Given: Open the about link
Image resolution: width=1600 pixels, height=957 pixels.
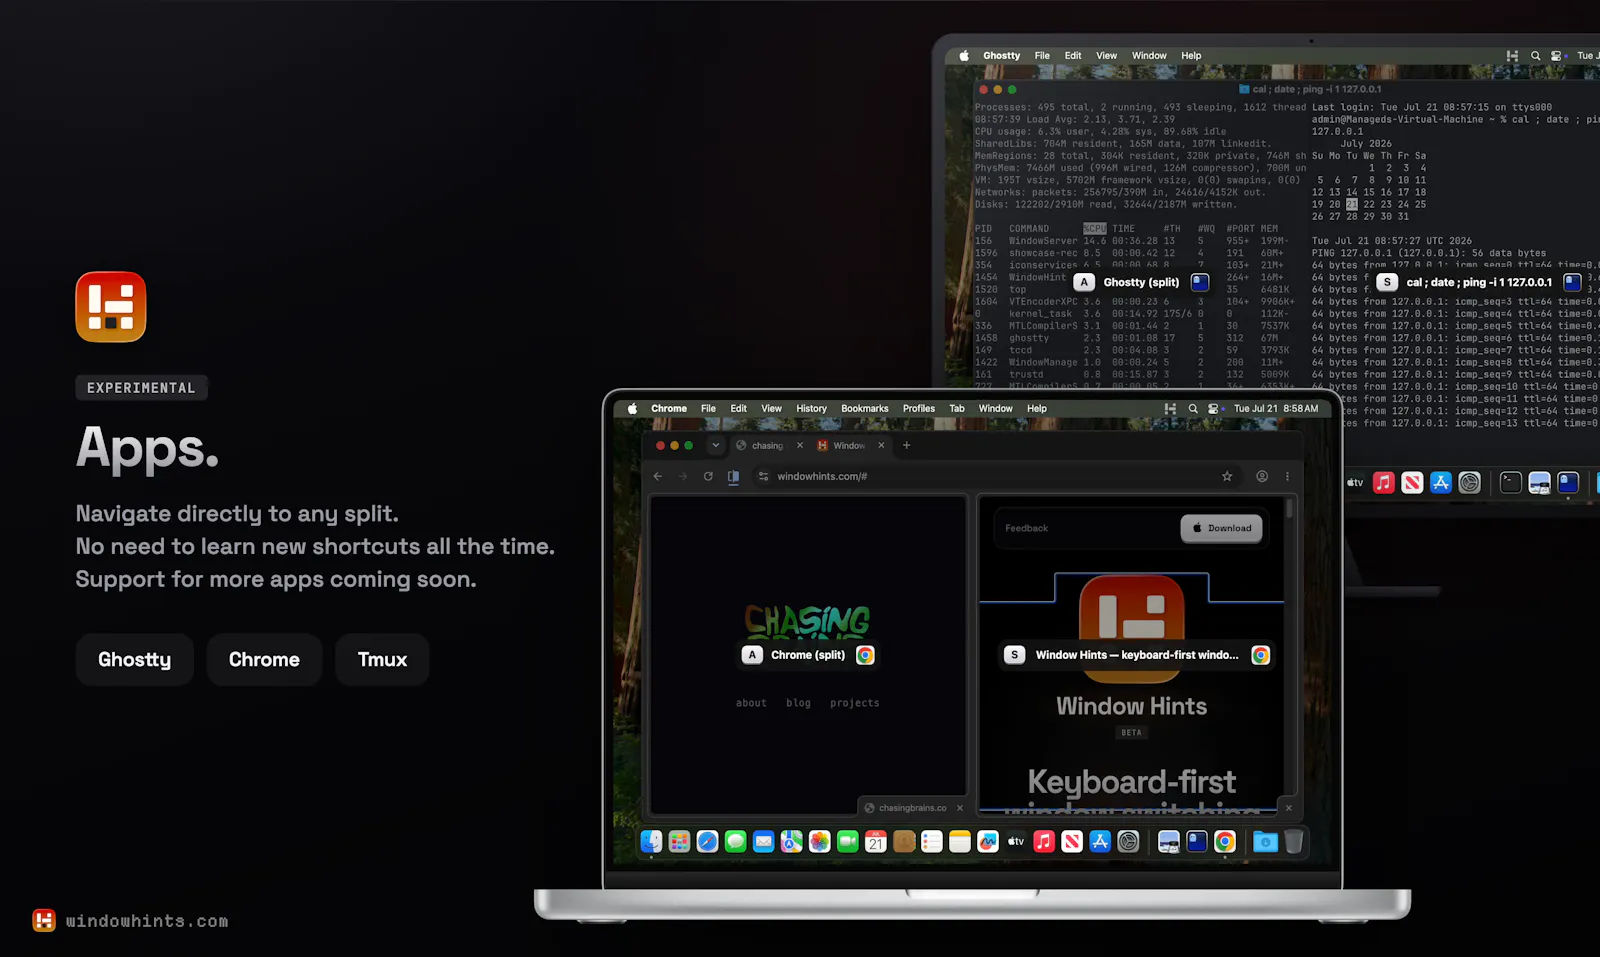Looking at the screenshot, I should [751, 703].
